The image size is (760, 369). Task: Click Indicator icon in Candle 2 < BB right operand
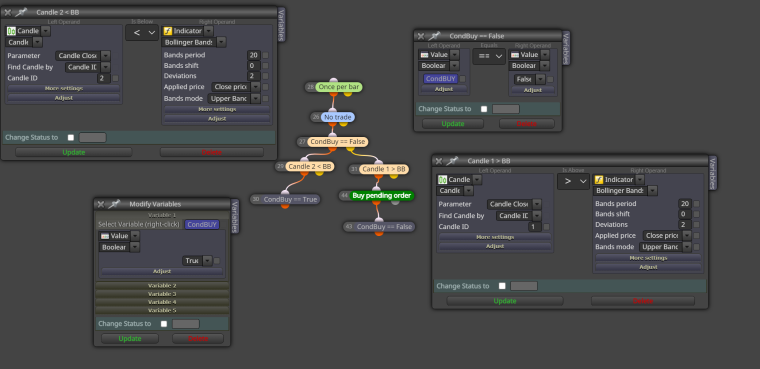(x=168, y=31)
